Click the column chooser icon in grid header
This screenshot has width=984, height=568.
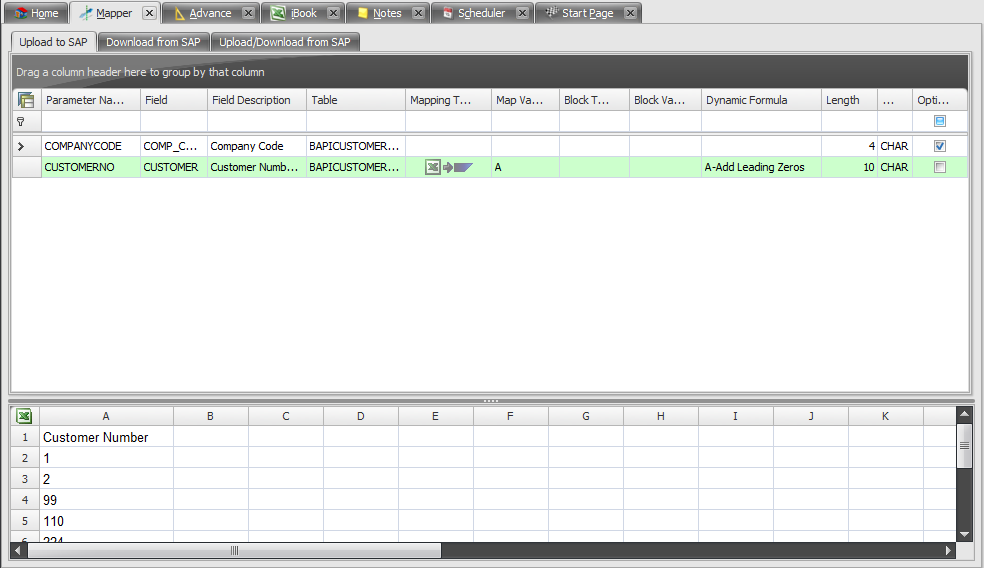pyautogui.click(x=26, y=100)
